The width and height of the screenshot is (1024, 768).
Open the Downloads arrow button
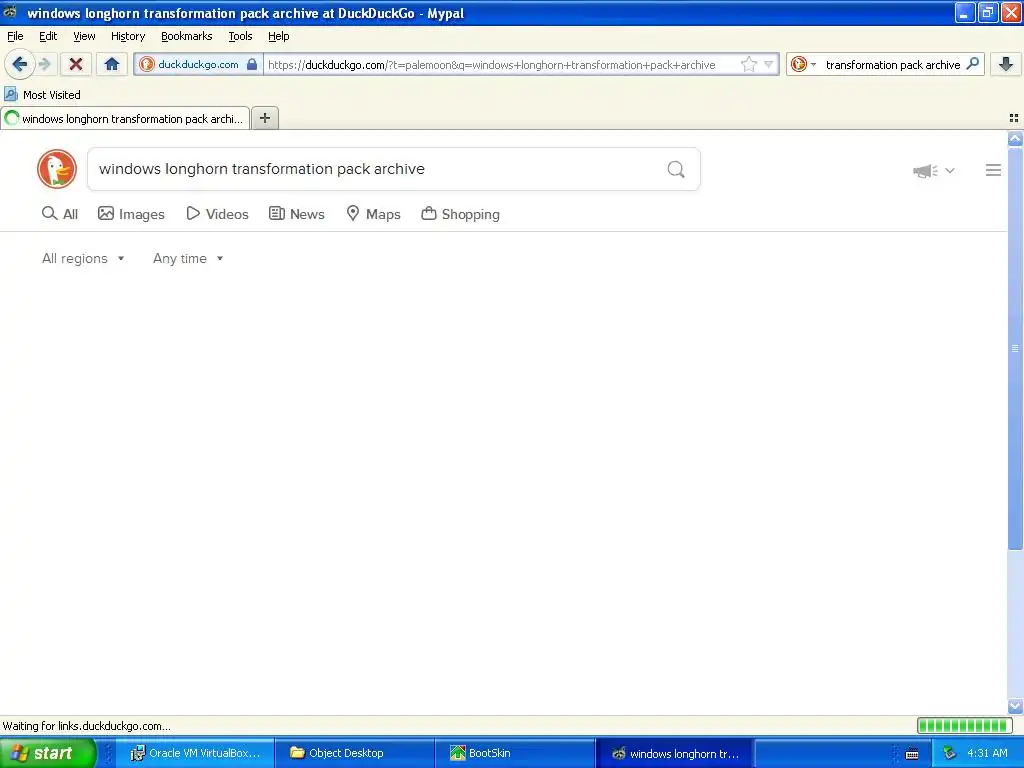tap(1006, 64)
